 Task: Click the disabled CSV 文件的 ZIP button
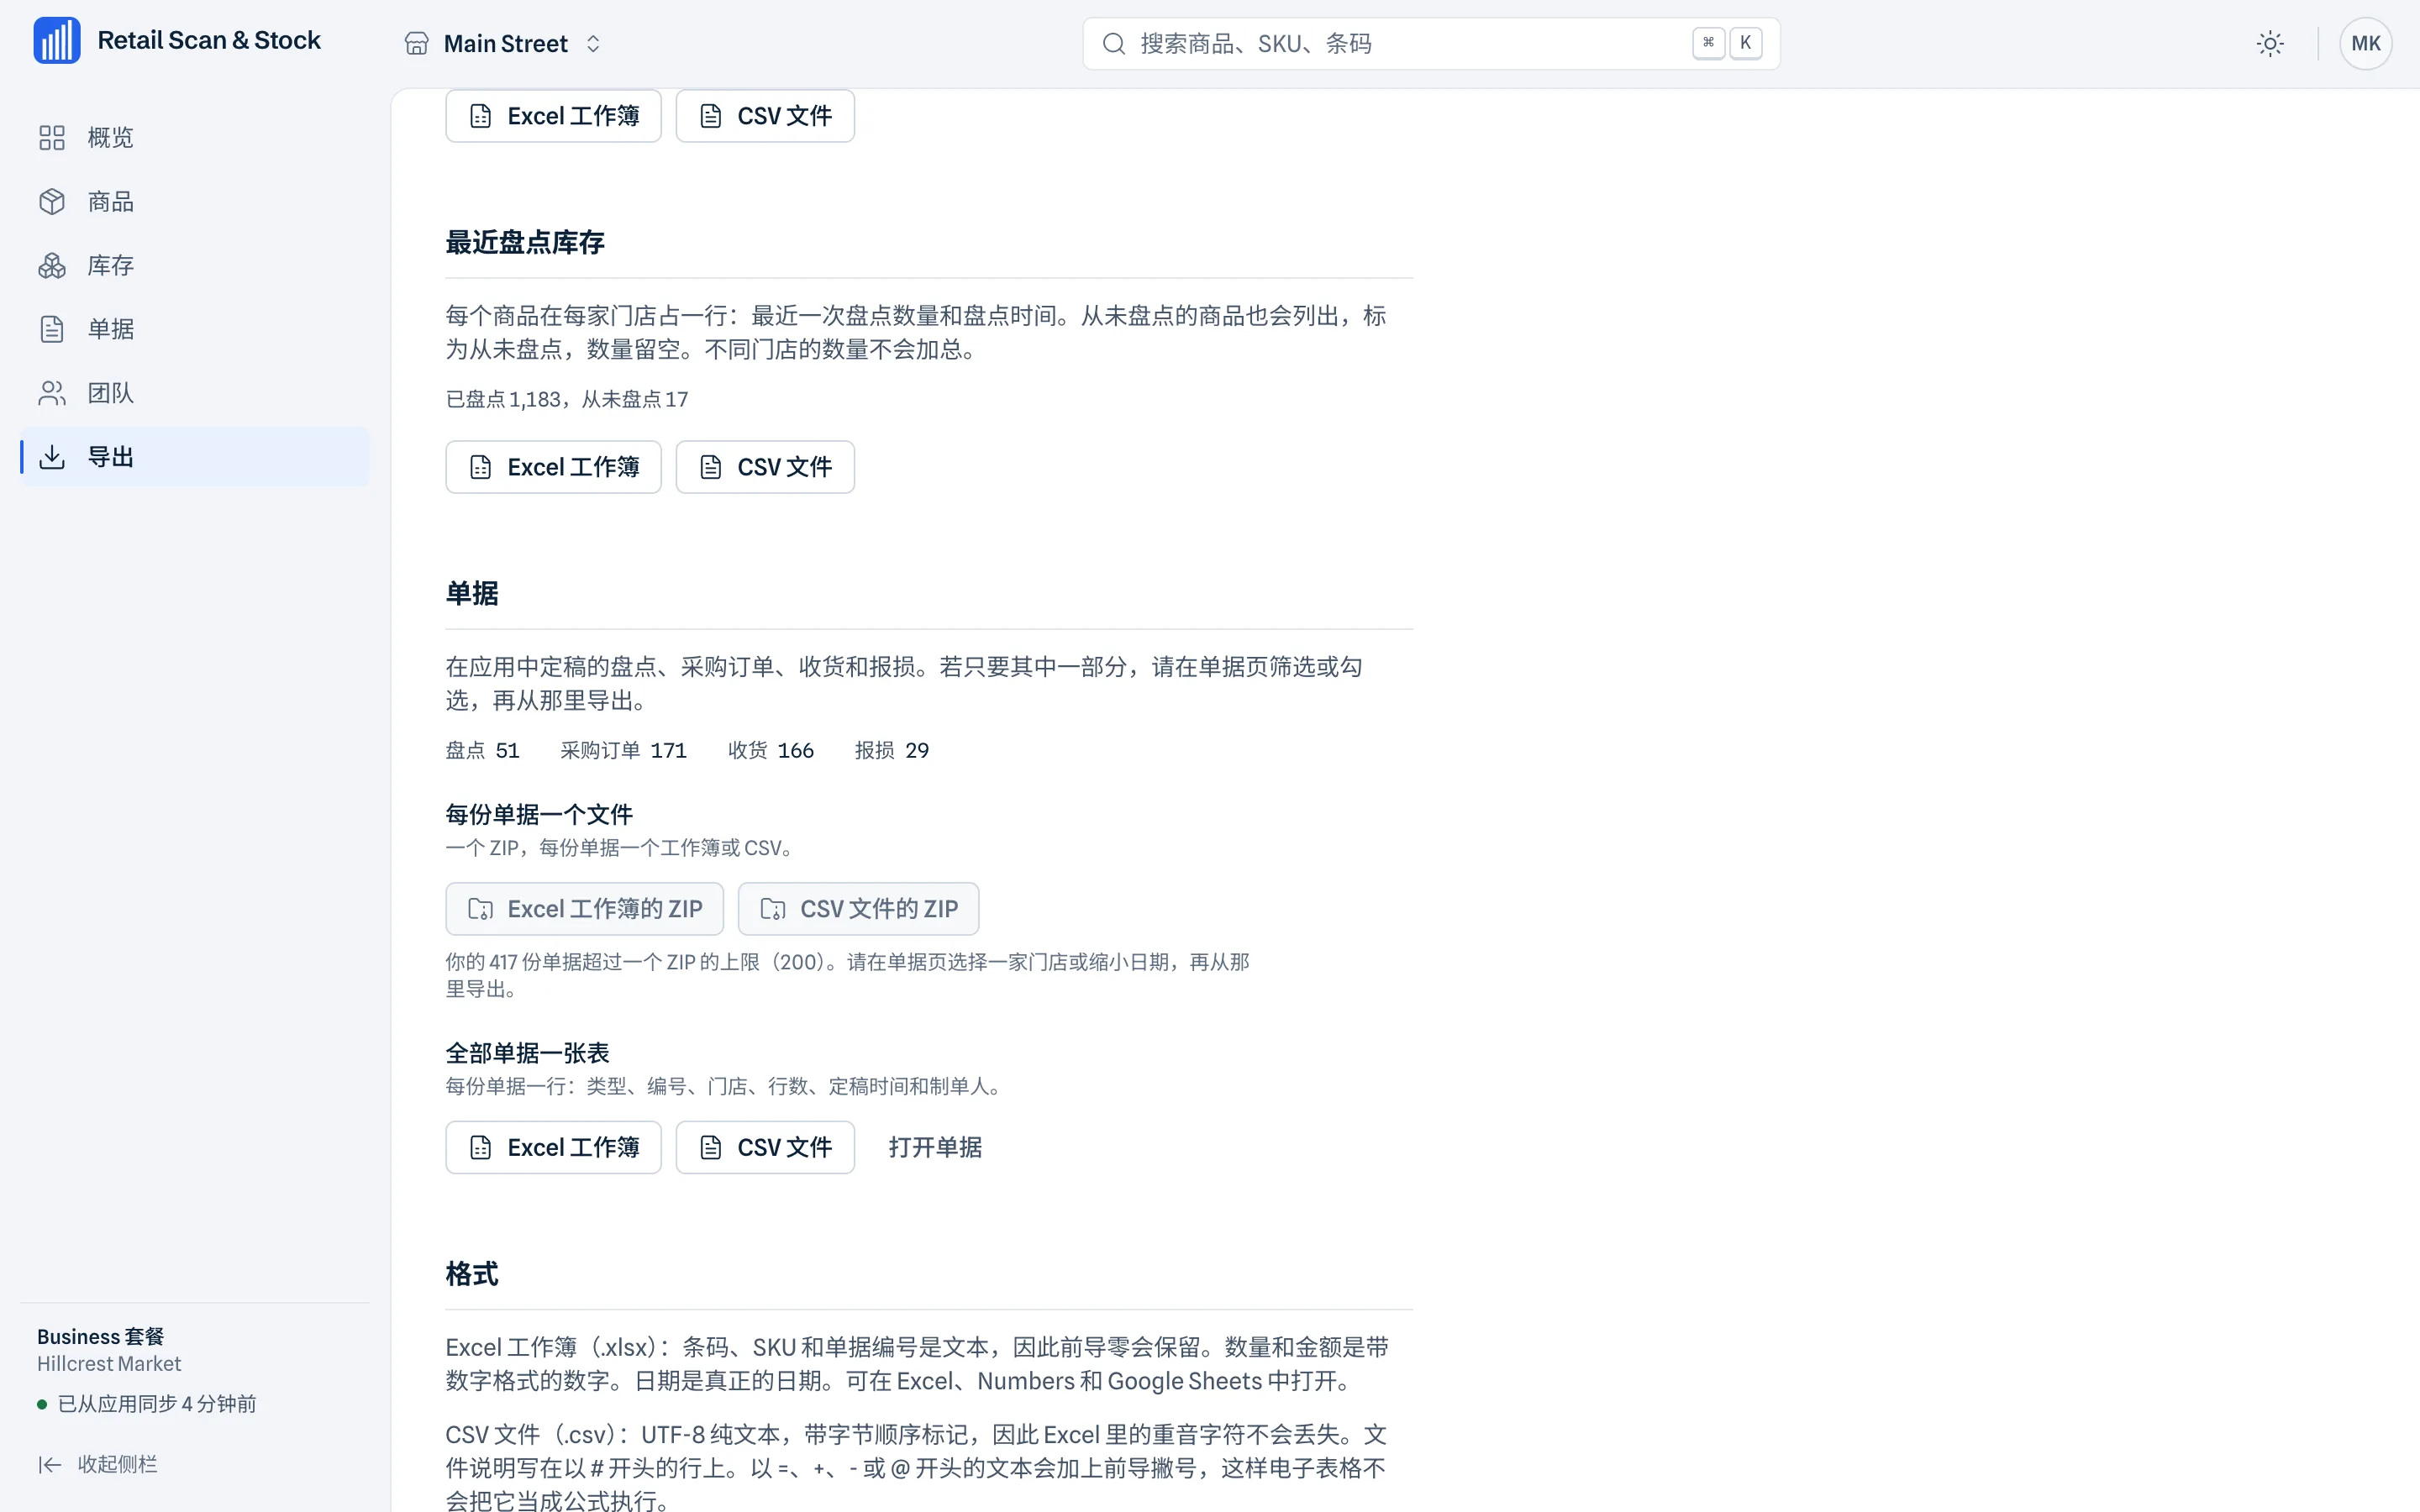(859, 909)
